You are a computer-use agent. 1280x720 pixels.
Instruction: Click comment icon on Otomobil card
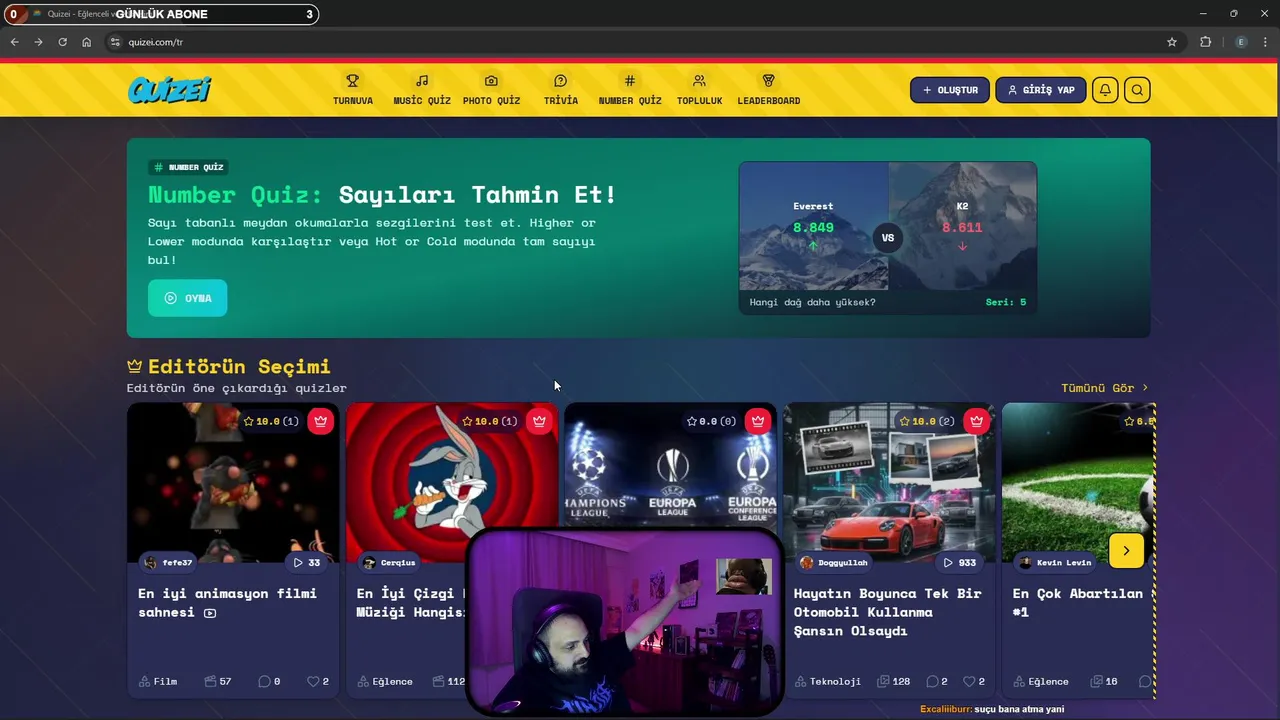(937, 681)
